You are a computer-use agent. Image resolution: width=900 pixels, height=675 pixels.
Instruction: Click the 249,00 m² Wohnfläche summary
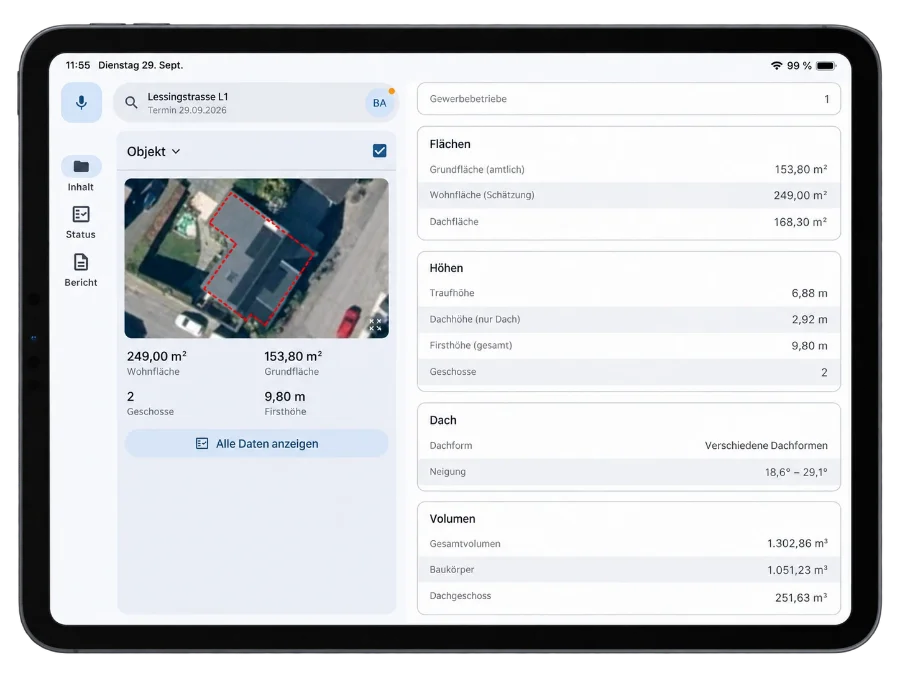(157, 363)
